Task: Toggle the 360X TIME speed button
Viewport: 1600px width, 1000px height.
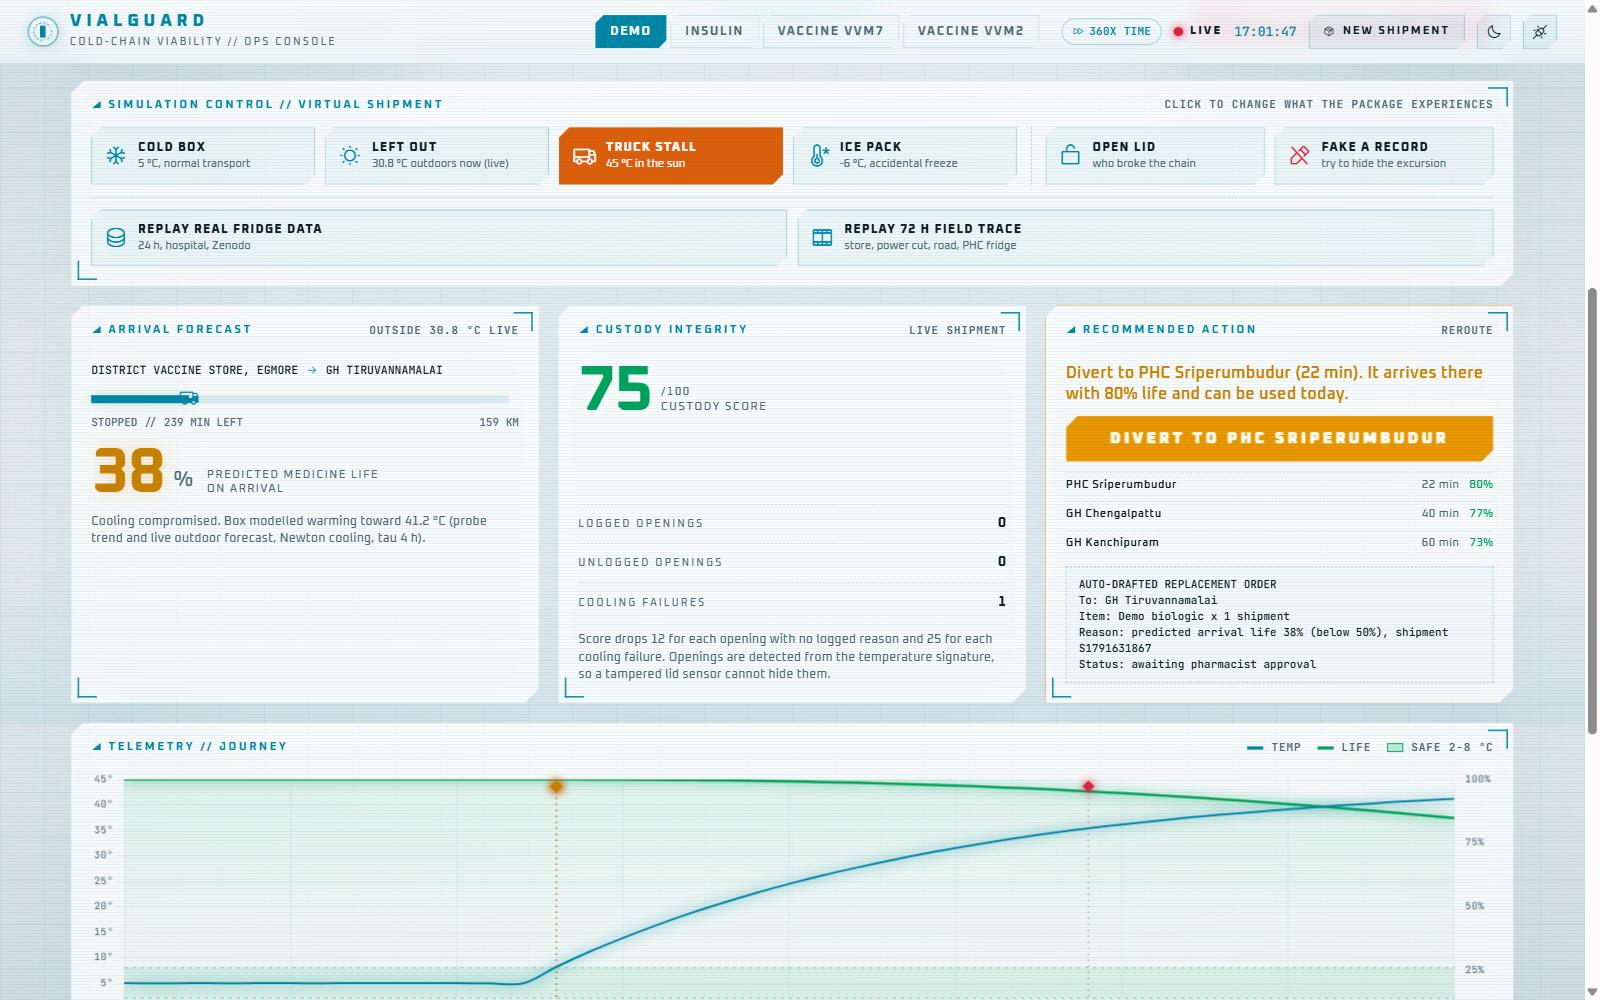Action: 1112,31
